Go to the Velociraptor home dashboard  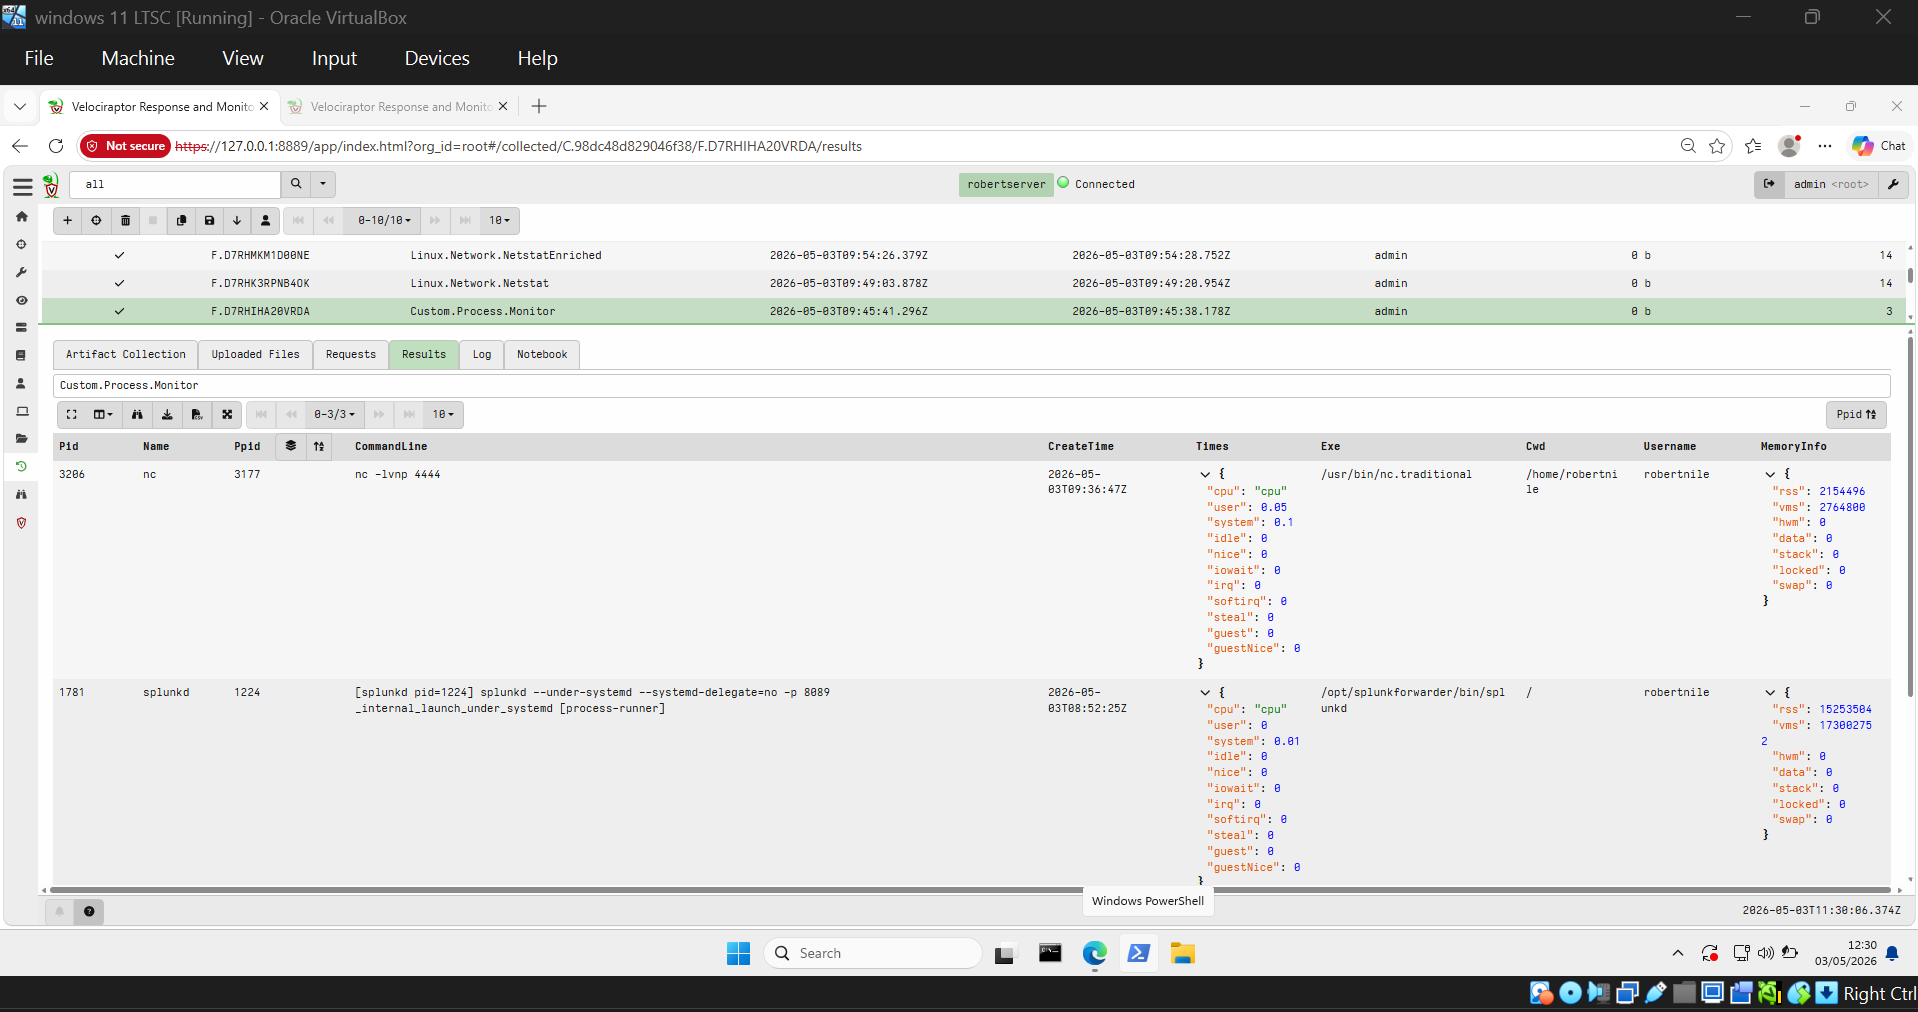coord(21,216)
